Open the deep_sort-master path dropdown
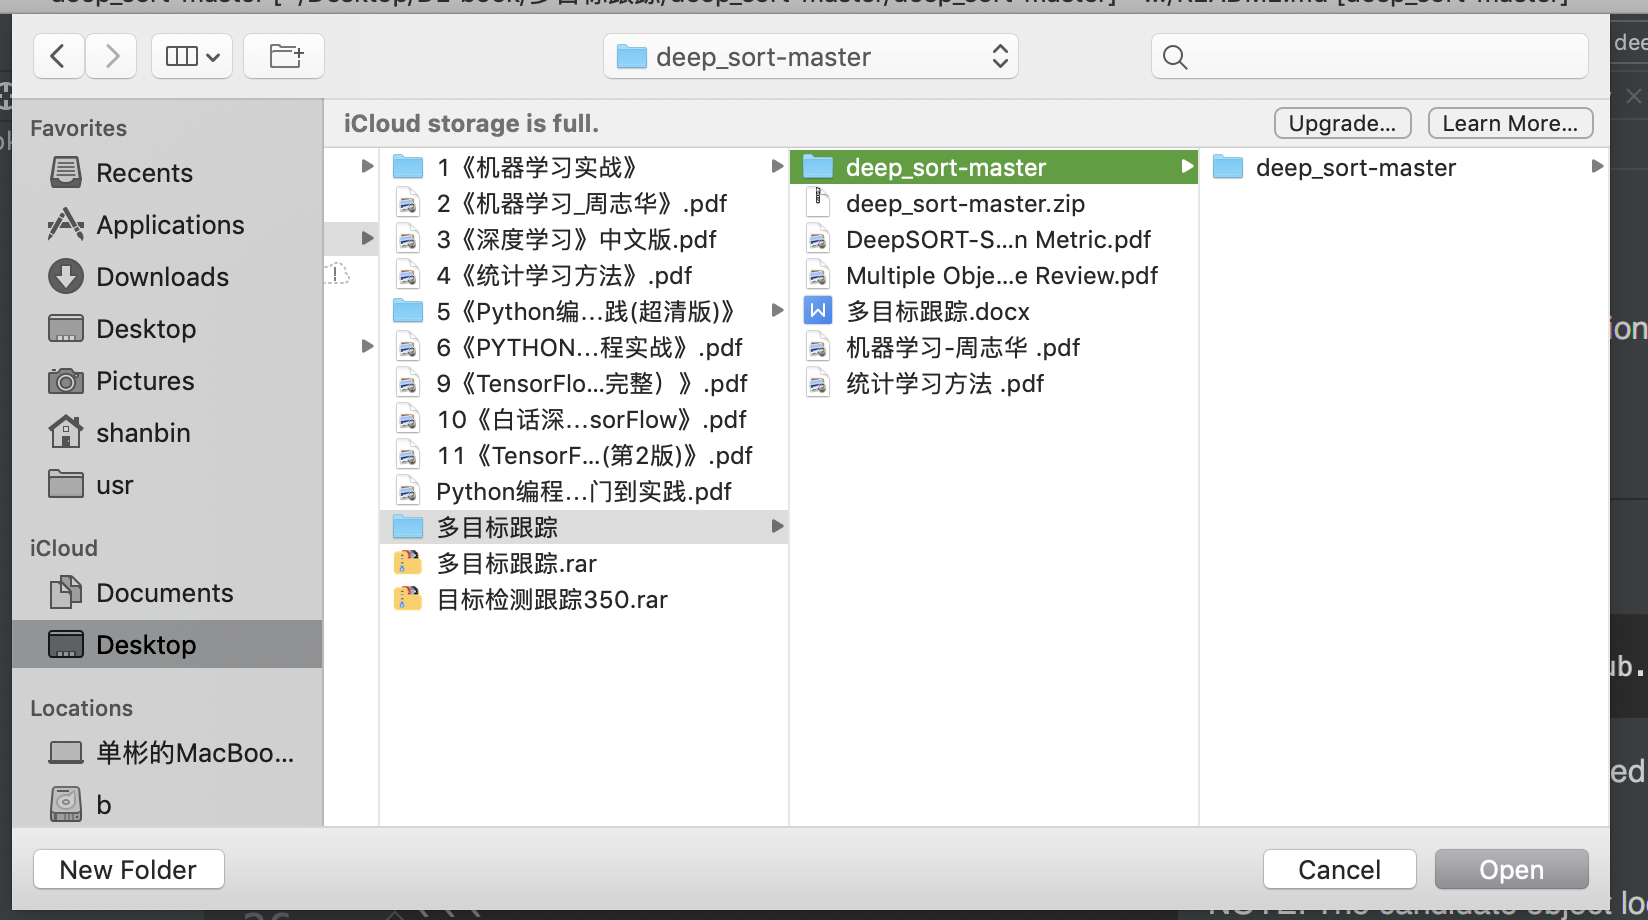 (810, 56)
